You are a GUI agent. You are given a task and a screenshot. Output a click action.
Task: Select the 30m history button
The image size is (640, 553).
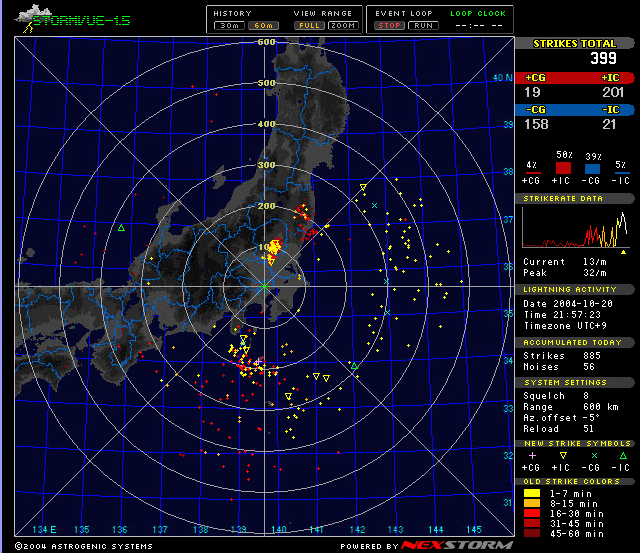[x=229, y=26]
